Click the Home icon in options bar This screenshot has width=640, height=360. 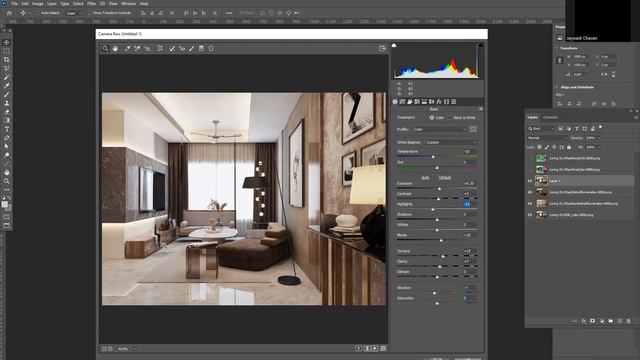click(x=9, y=13)
